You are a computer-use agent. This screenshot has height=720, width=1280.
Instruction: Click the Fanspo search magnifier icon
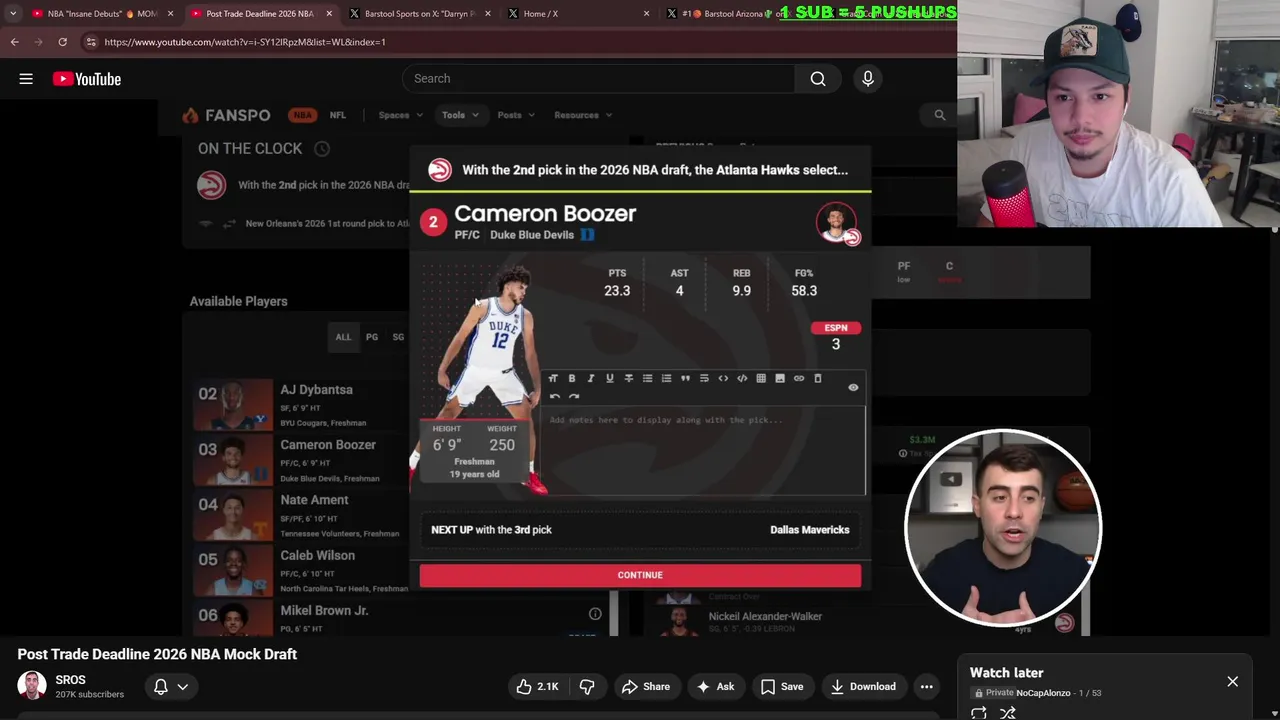pyautogui.click(x=940, y=115)
